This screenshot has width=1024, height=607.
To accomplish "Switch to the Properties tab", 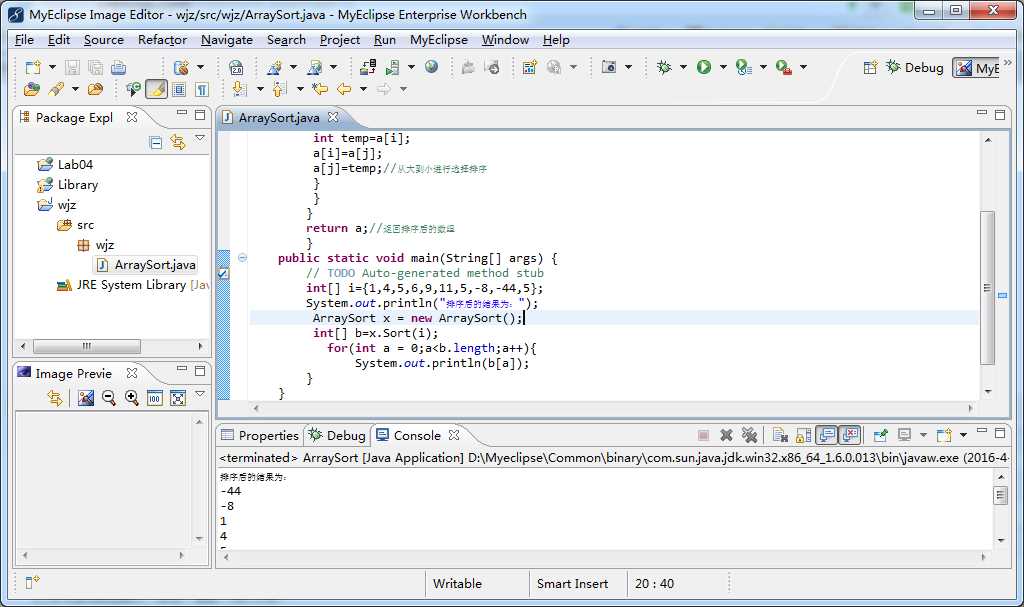I will click(260, 435).
